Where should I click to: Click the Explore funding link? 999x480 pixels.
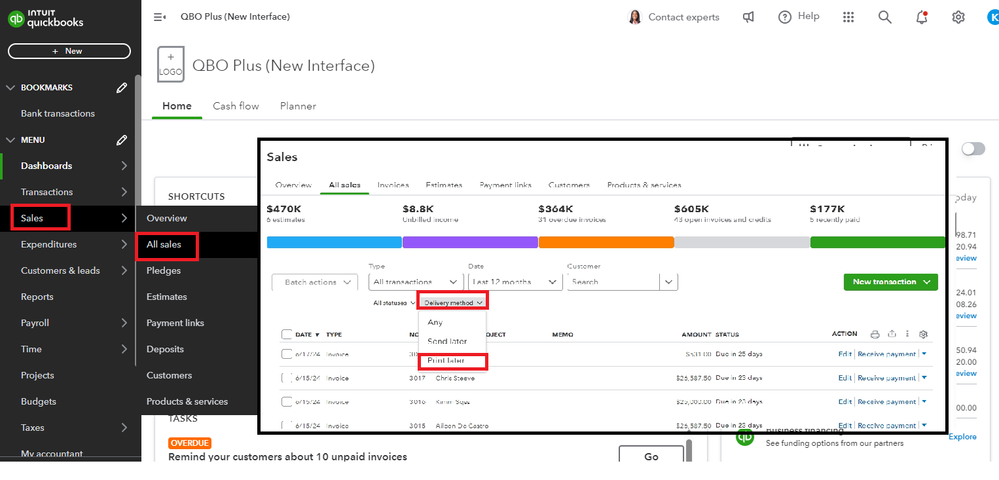962,437
